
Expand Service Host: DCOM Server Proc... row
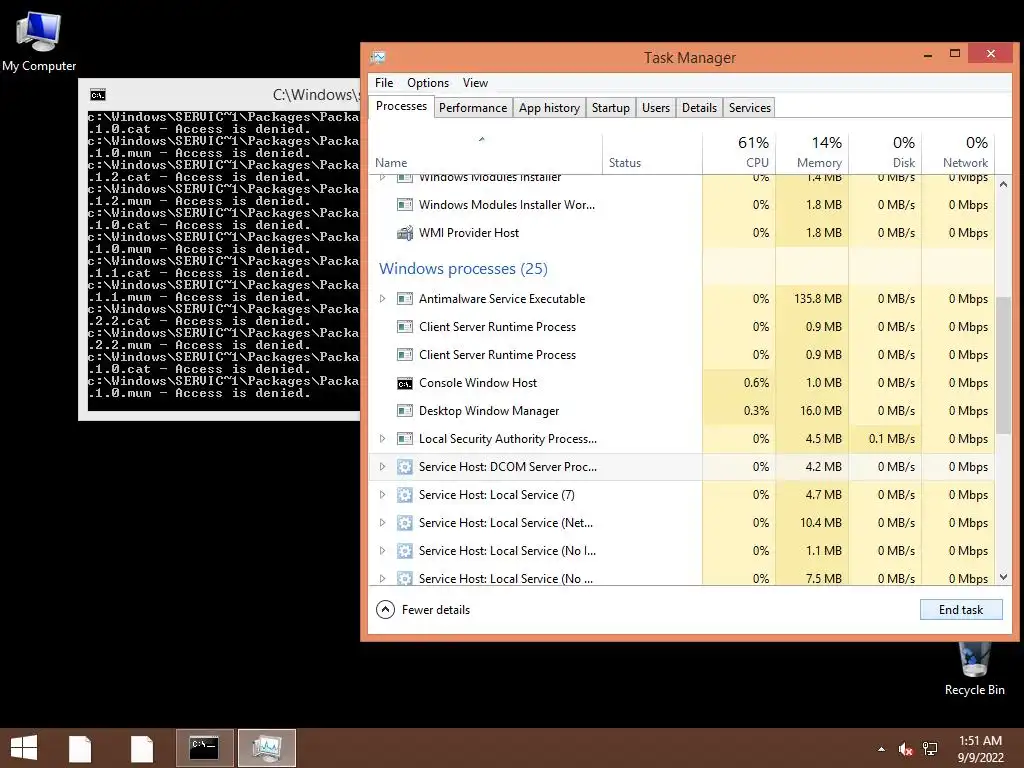(x=383, y=467)
